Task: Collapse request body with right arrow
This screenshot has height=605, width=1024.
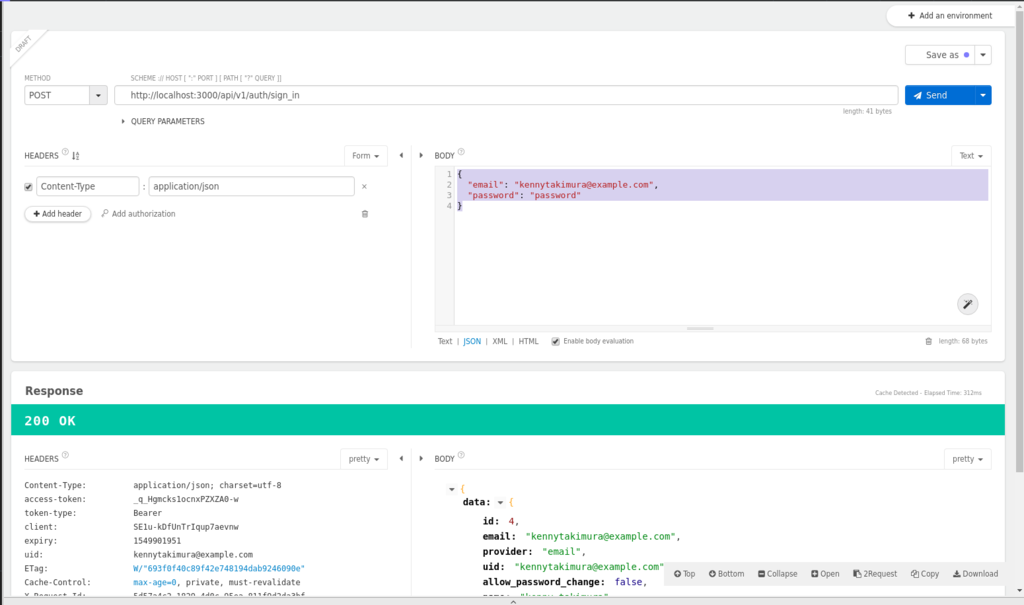Action: [421, 155]
